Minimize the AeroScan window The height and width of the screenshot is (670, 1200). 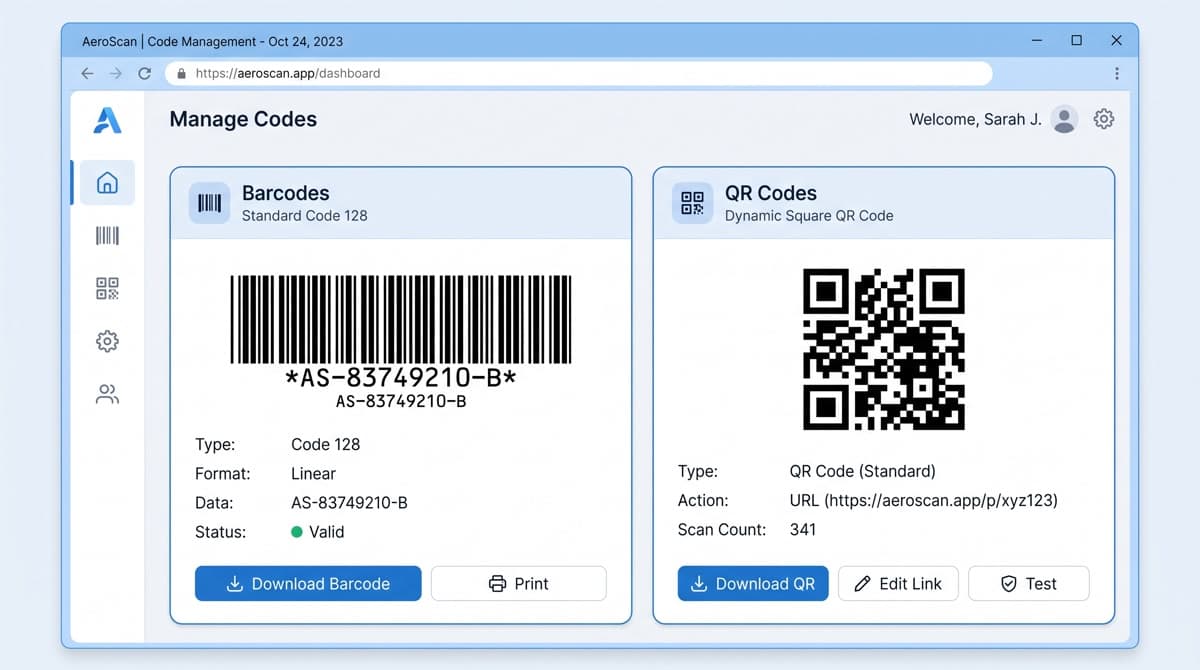pos(1037,41)
